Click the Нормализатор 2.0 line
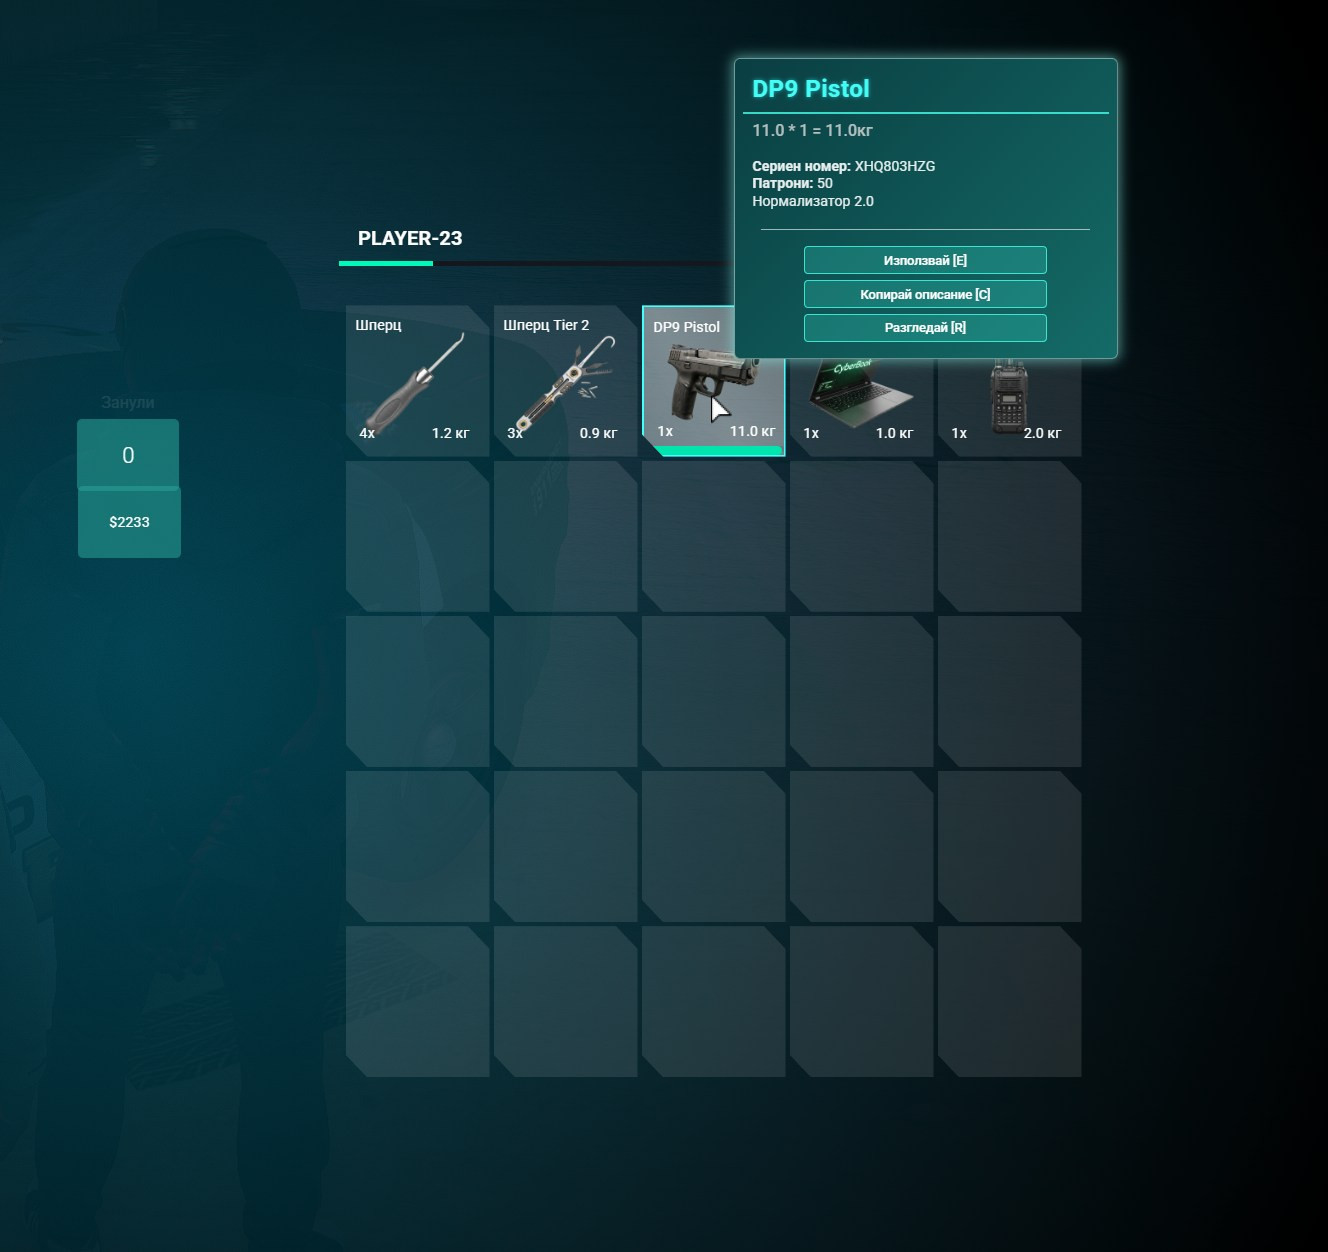 [x=813, y=201]
